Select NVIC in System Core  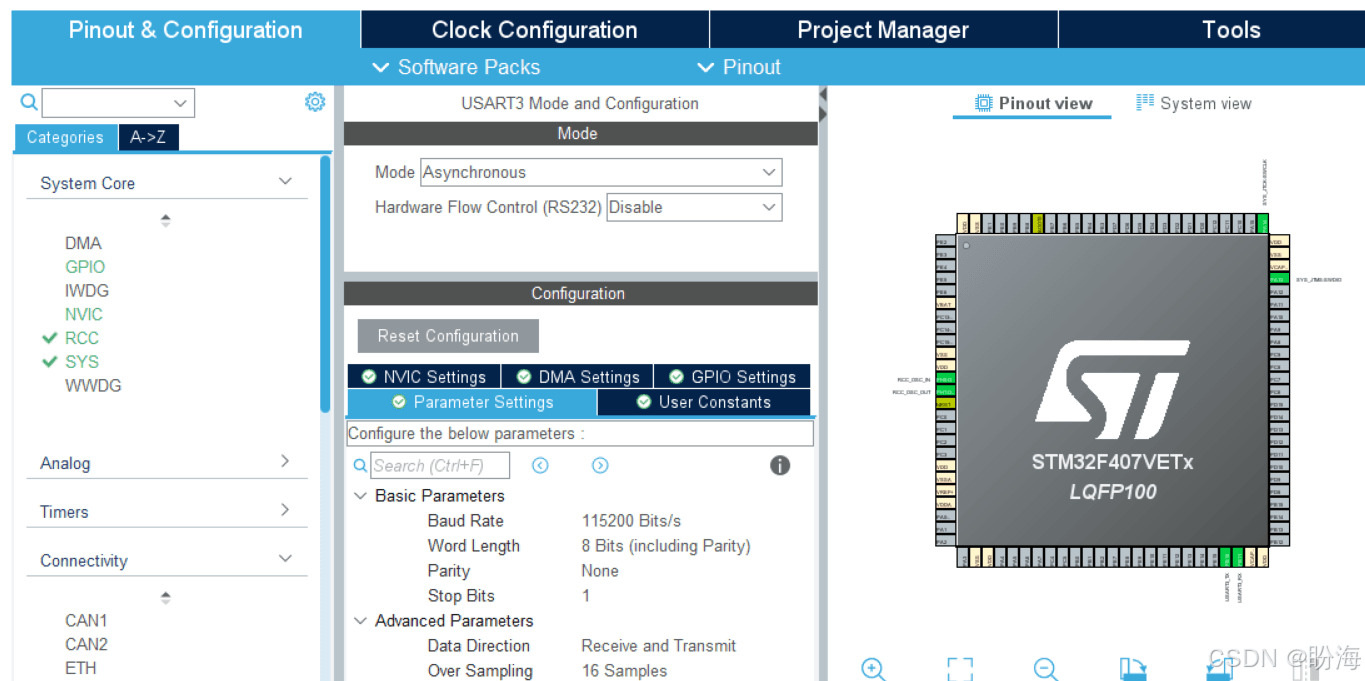(x=84, y=314)
